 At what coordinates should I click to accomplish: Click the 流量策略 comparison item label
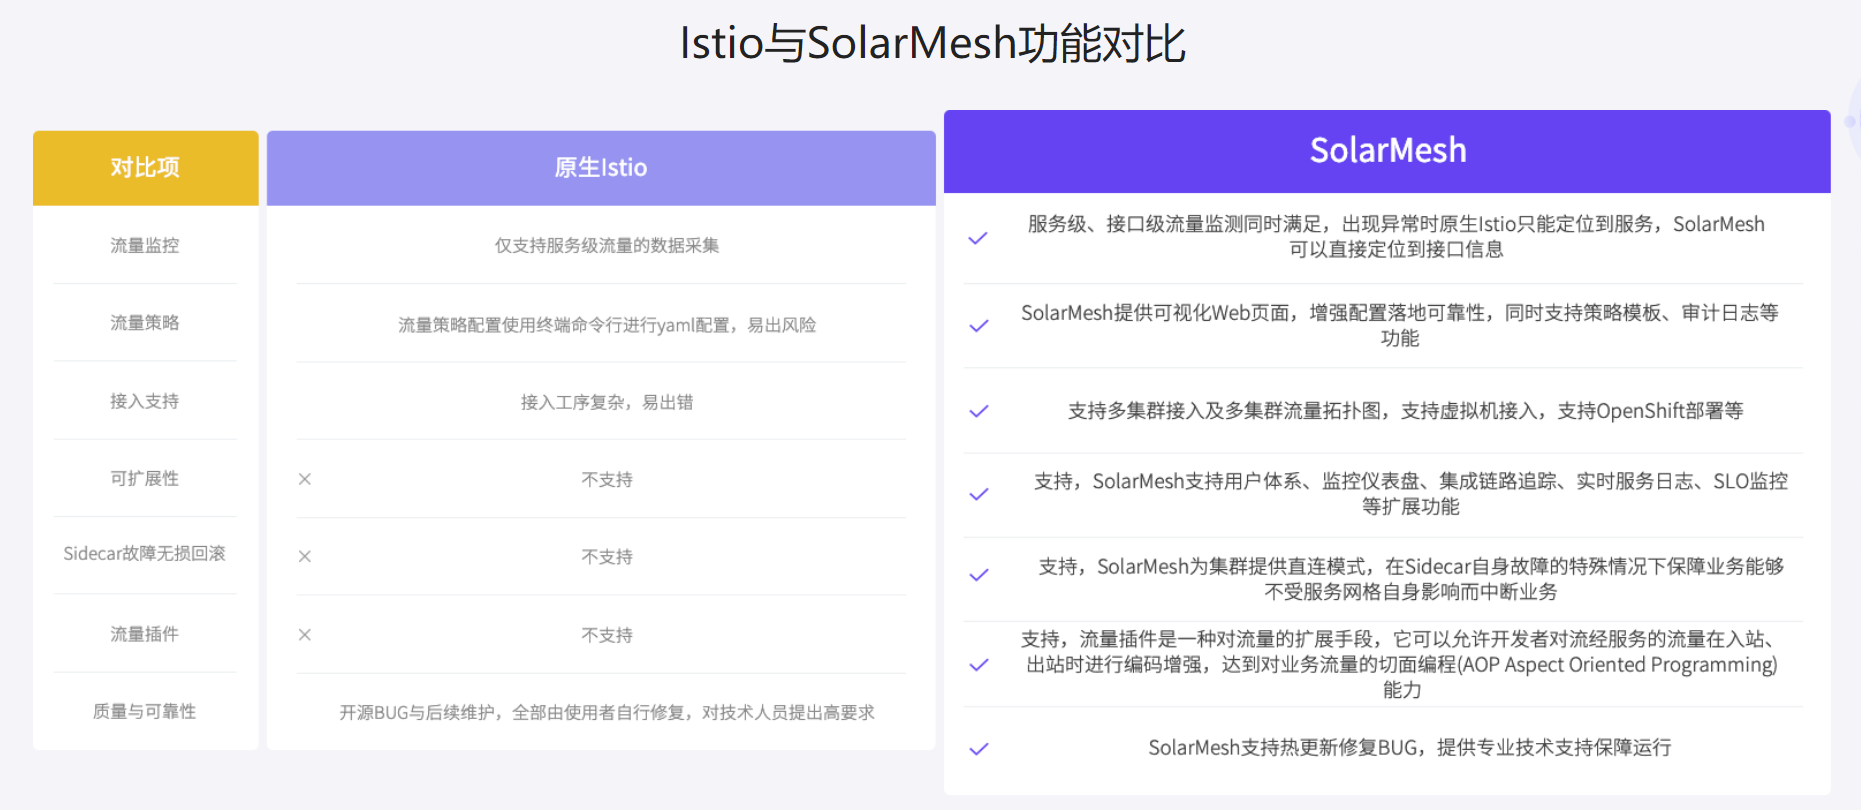145,322
